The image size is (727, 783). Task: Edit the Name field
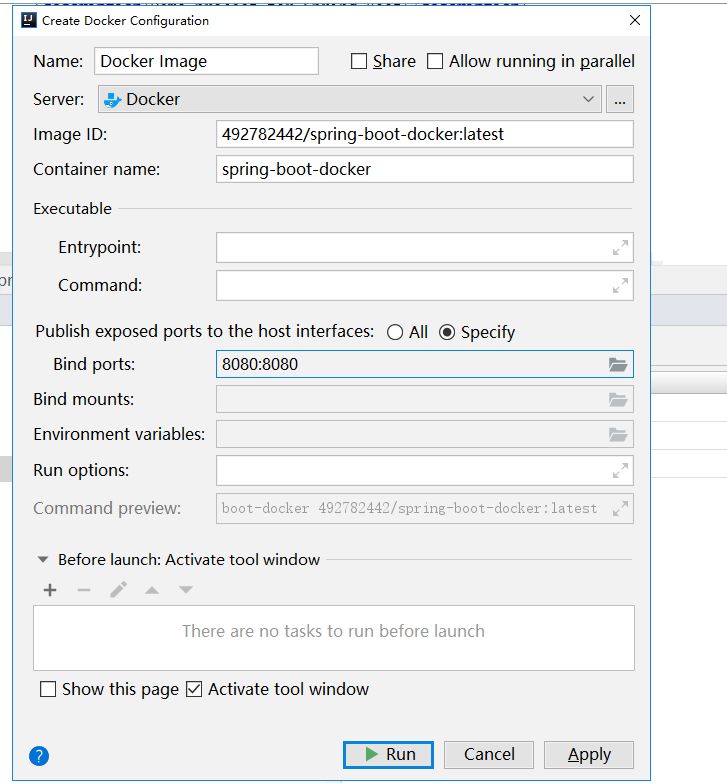click(x=206, y=61)
